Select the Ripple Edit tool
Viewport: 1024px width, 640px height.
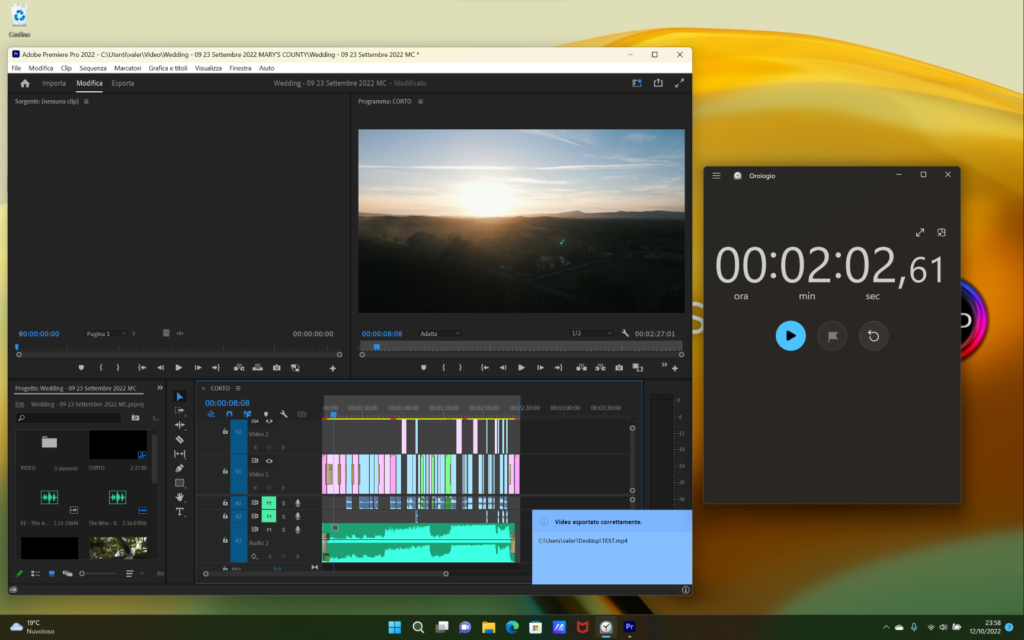180,425
